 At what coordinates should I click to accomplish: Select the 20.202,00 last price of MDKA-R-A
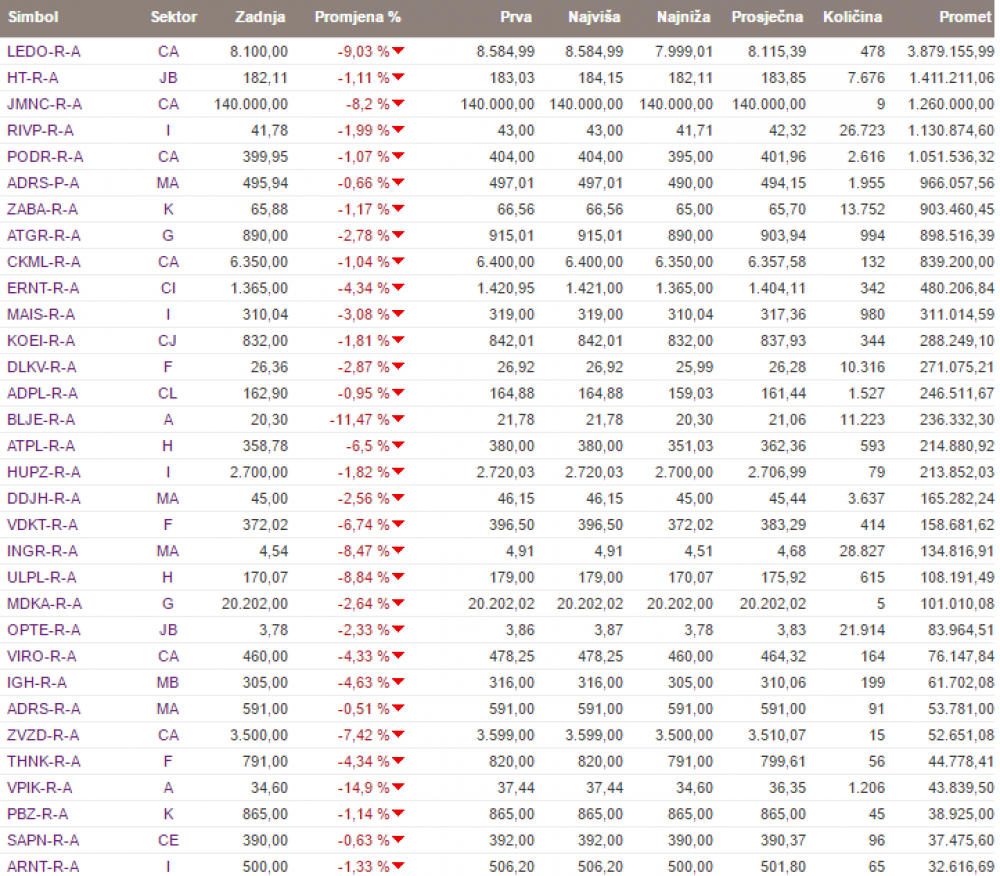pyautogui.click(x=254, y=604)
